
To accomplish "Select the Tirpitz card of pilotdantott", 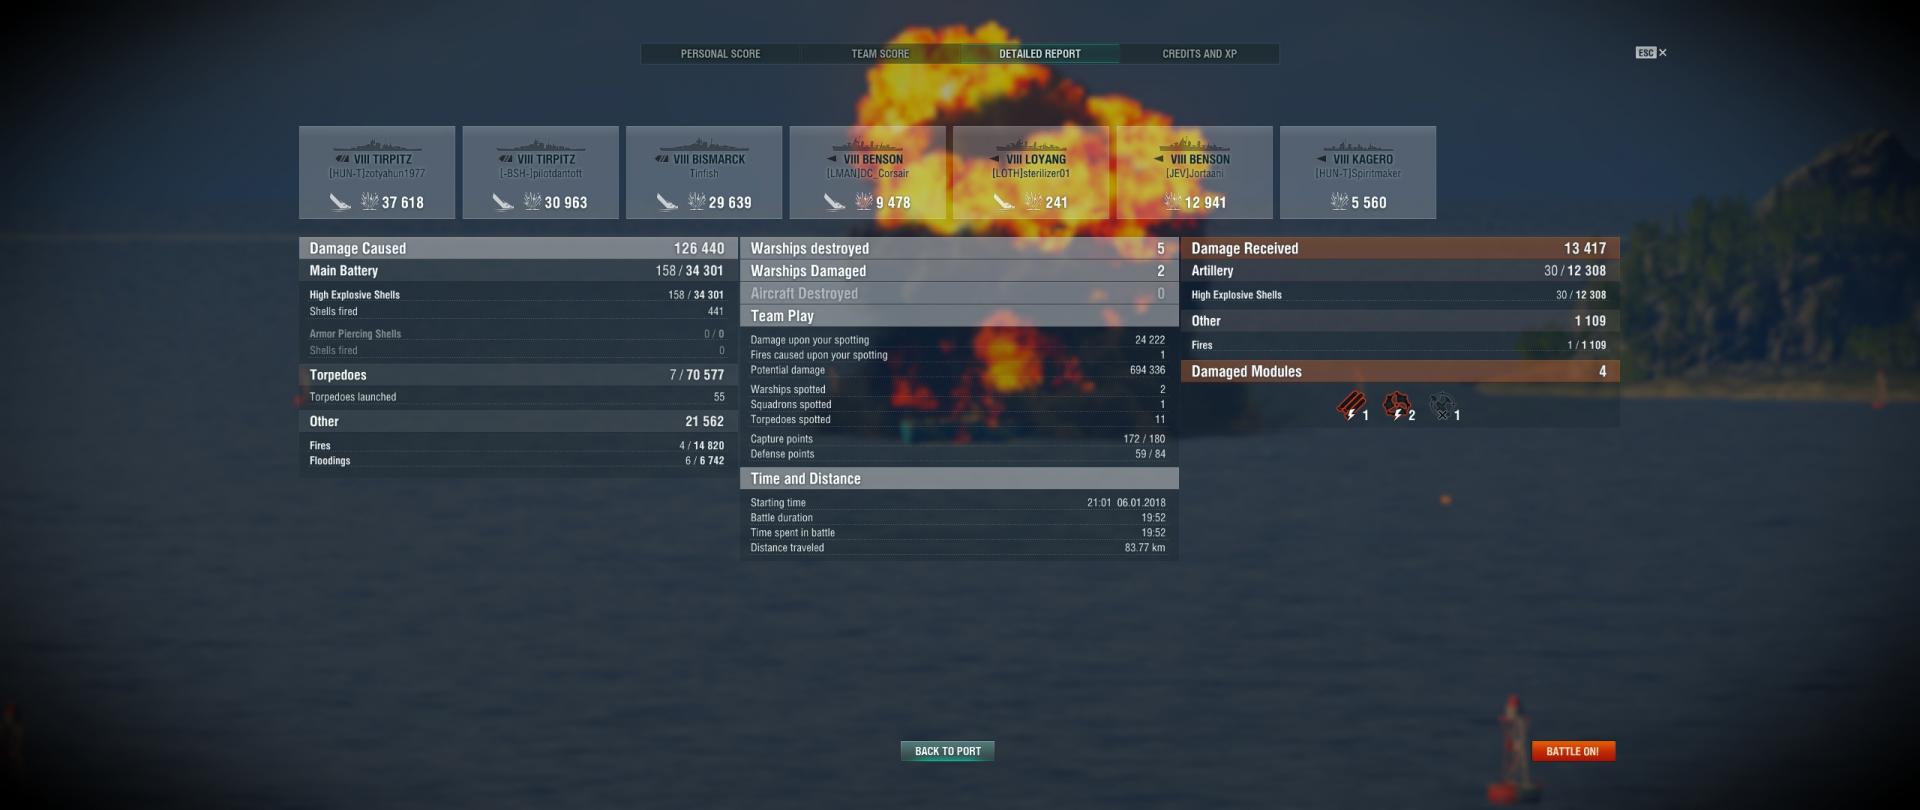I will tap(541, 172).
